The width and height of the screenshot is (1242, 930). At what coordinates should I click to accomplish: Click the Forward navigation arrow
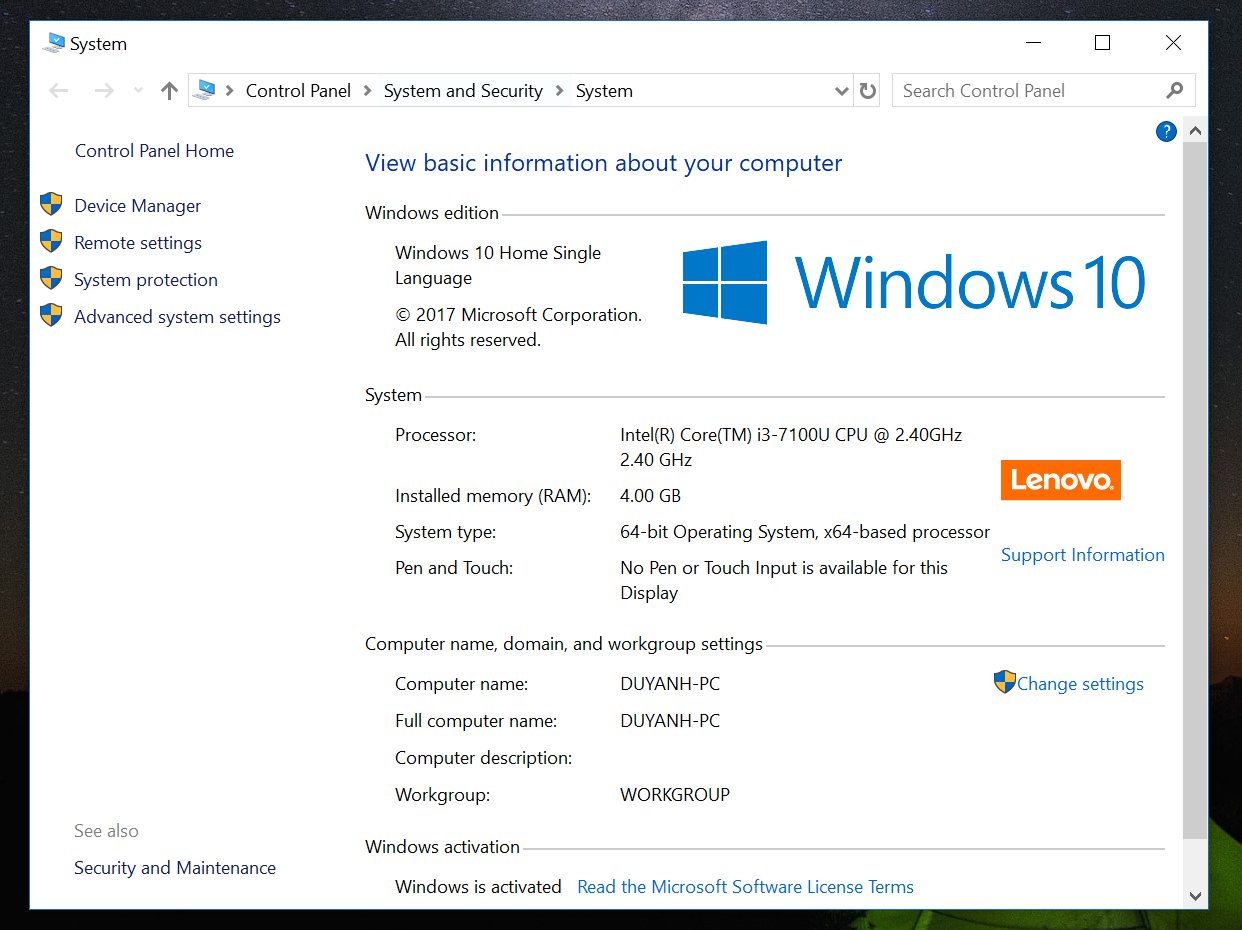[x=103, y=91]
